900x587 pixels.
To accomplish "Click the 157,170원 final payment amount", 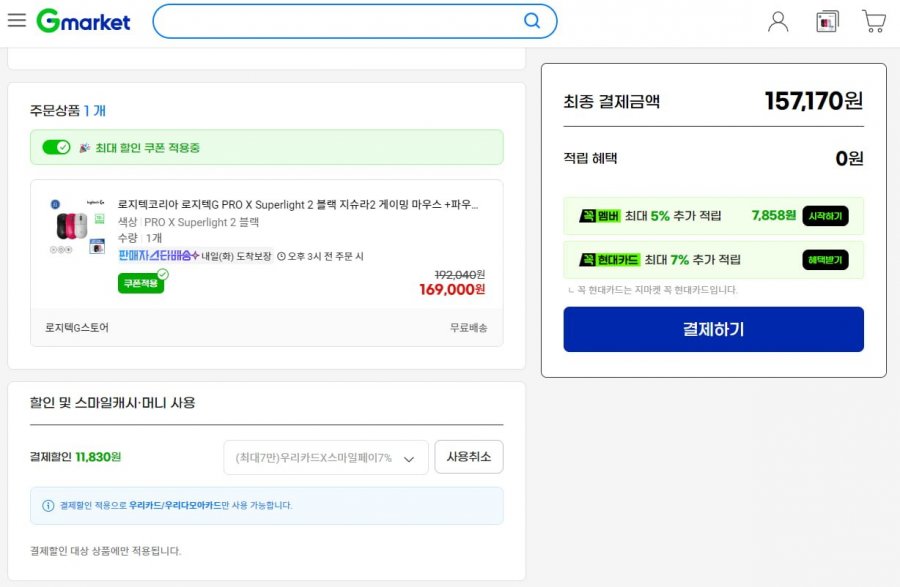I will [814, 101].
